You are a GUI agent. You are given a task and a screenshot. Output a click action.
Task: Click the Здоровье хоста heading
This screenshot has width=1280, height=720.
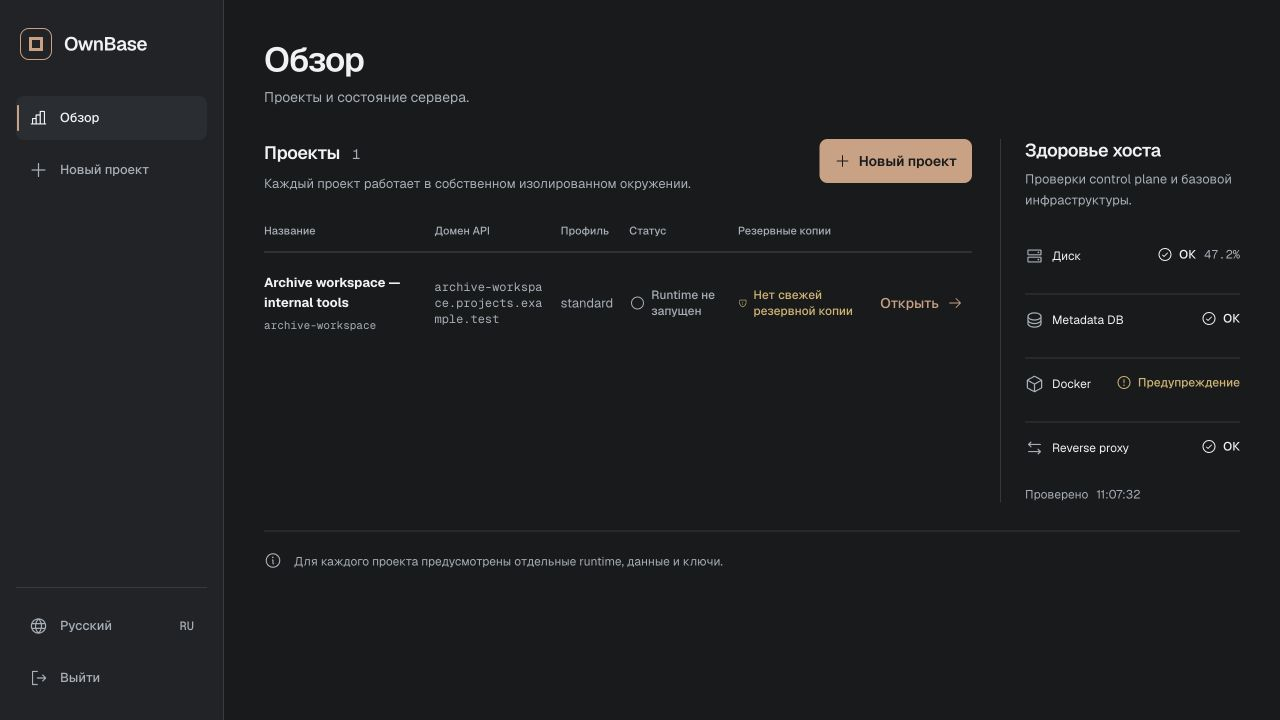(x=1093, y=151)
